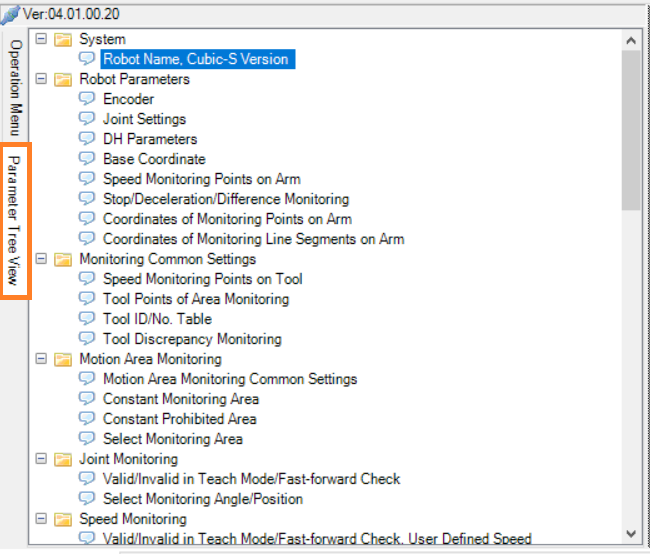
Task: Collapse the Monitoring Common Settings node
Action: (x=41, y=259)
